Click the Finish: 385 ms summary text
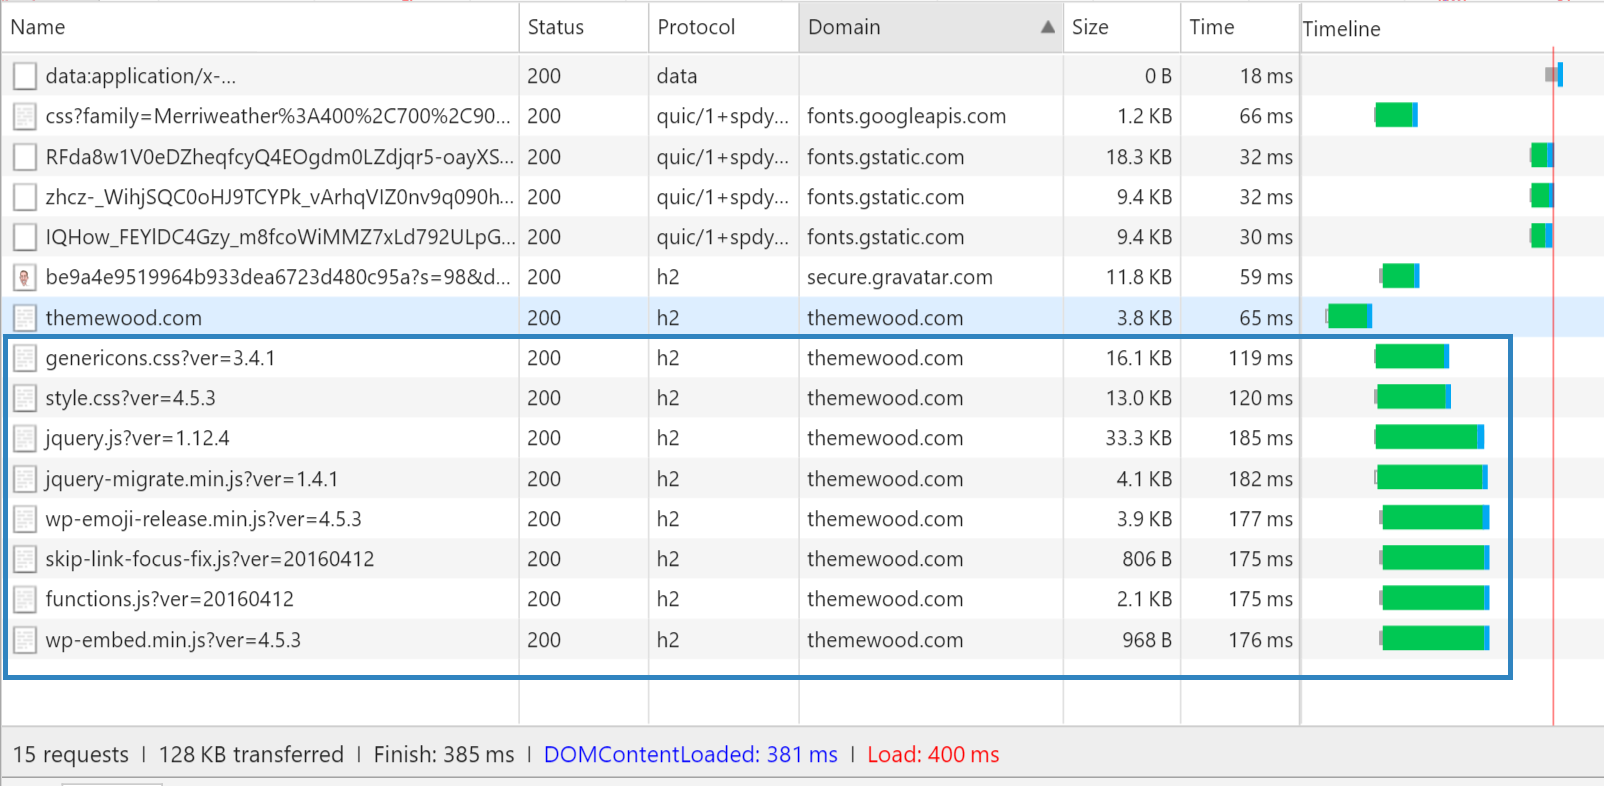The height and width of the screenshot is (788, 1604). 444,755
